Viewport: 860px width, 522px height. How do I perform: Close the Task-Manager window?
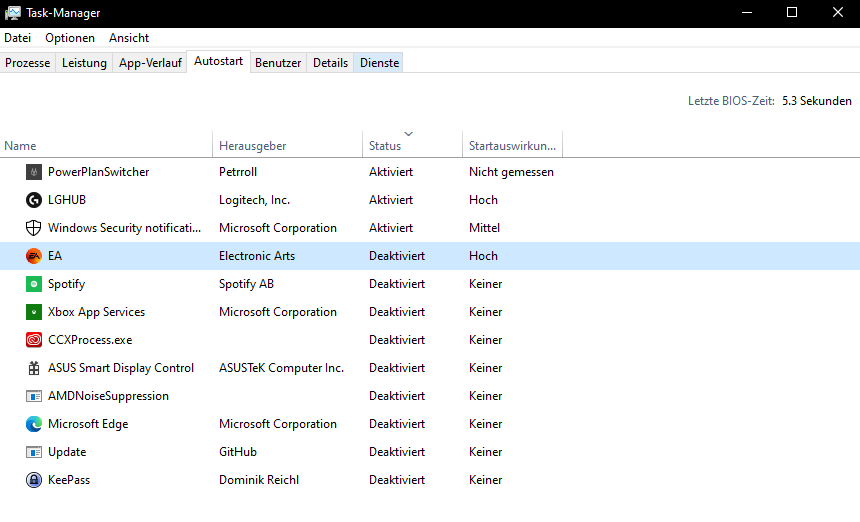[838, 13]
